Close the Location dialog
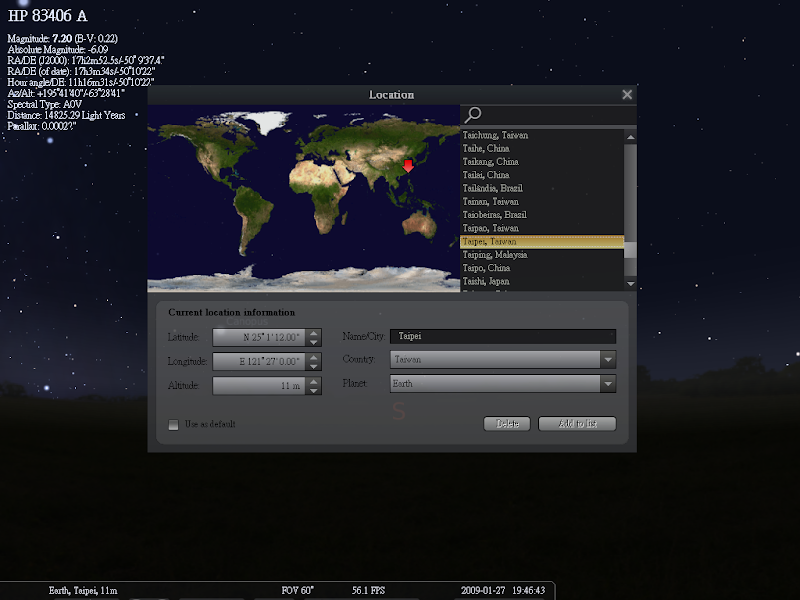This screenshot has width=800, height=600. [x=627, y=95]
